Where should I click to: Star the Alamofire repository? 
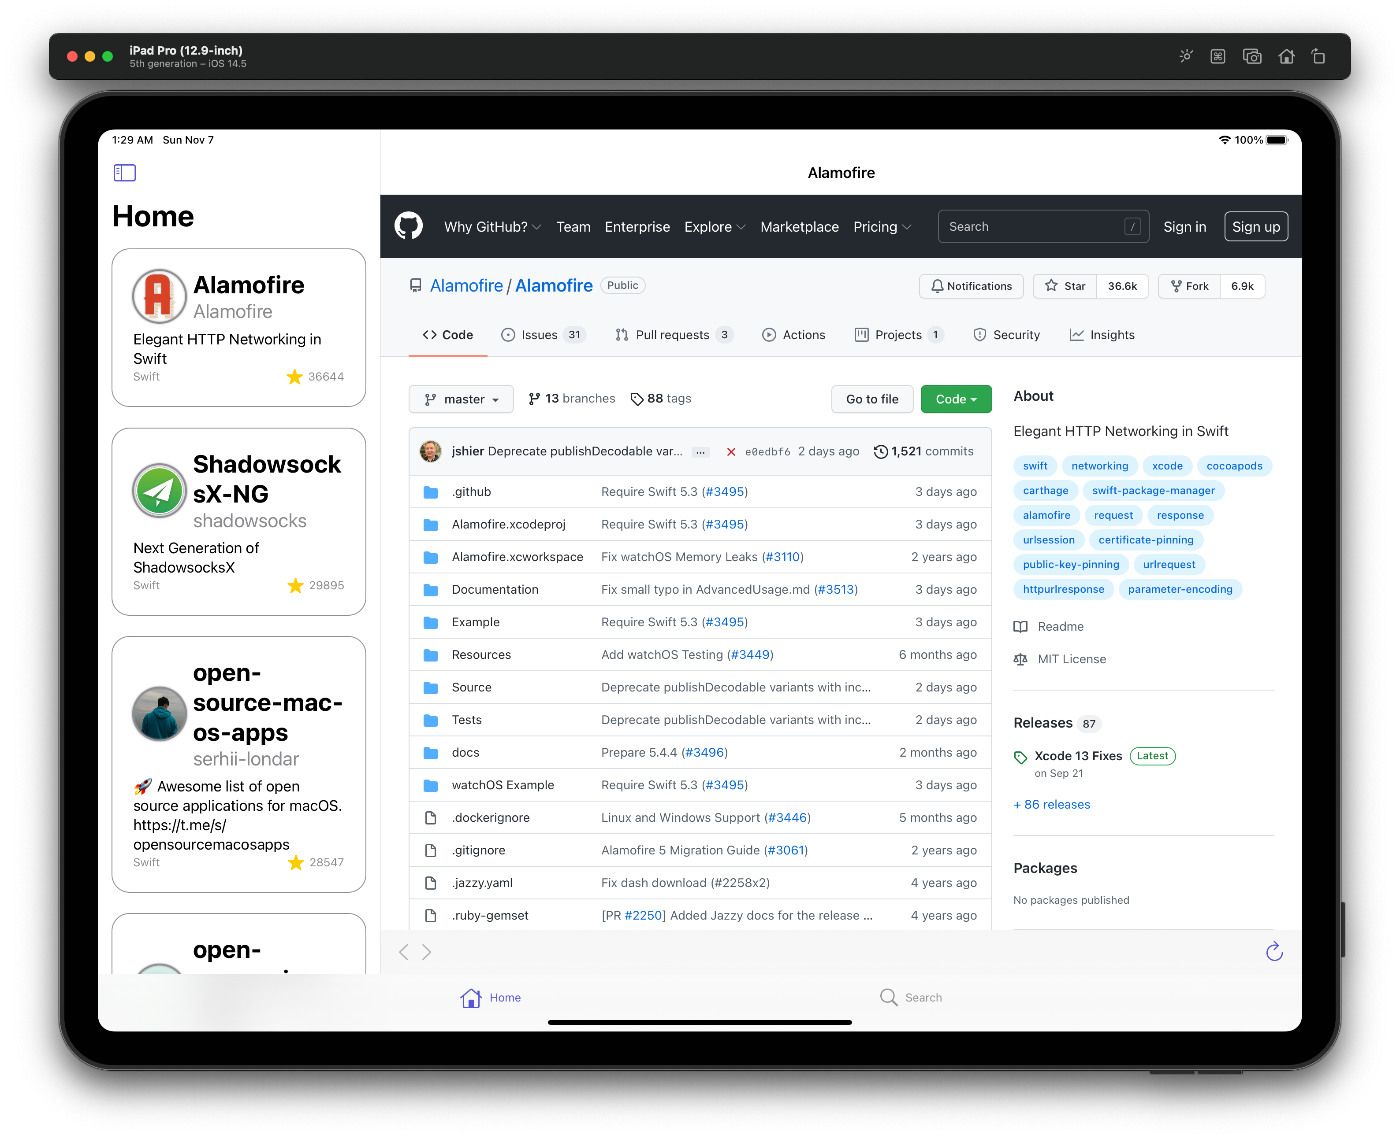click(x=1065, y=286)
